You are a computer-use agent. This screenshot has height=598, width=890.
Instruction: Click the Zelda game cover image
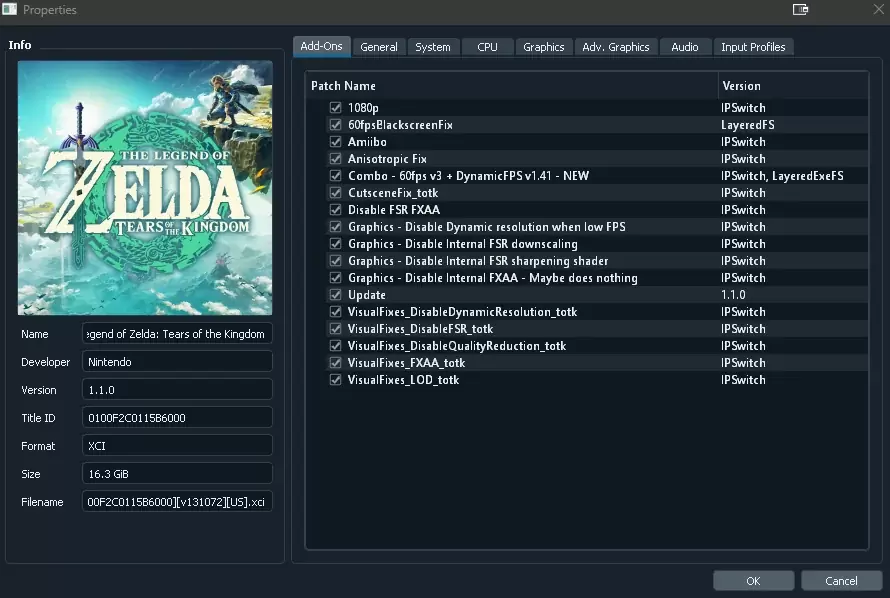point(145,188)
